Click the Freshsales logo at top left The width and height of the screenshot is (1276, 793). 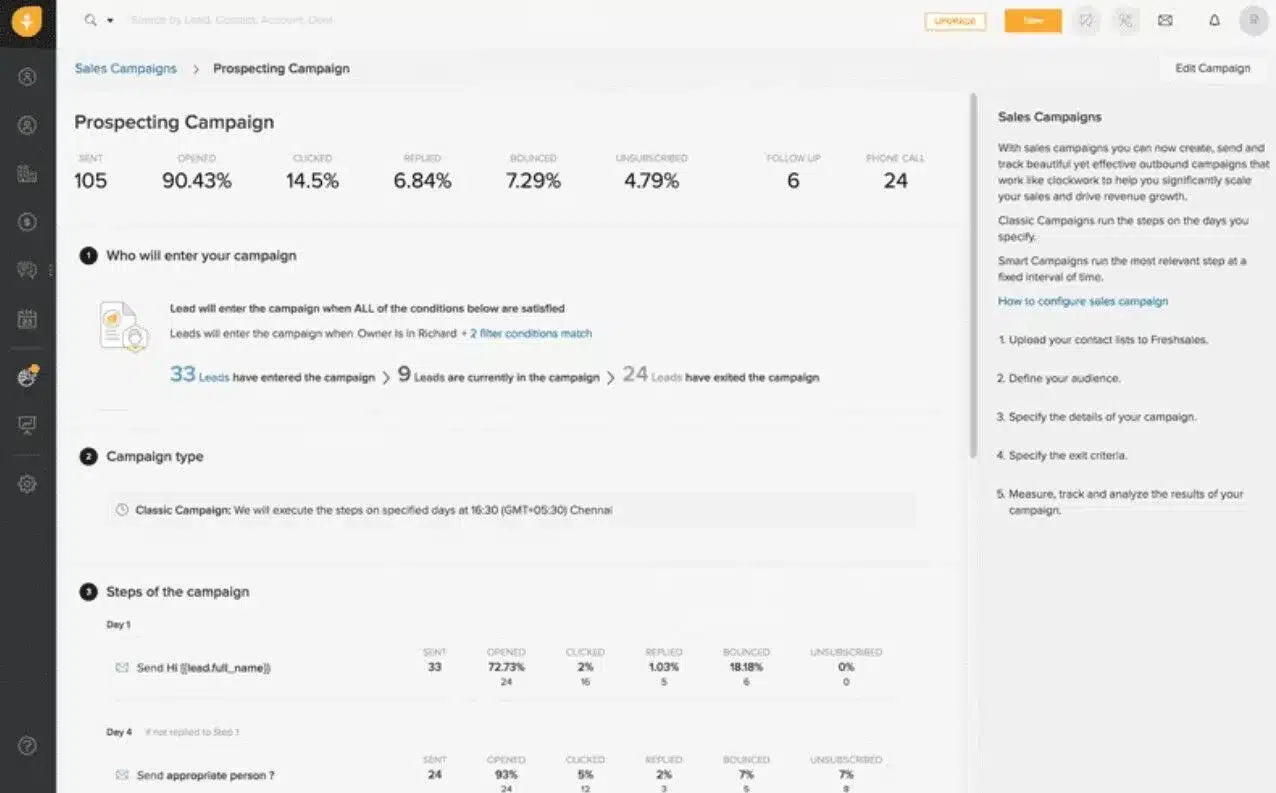coord(27,21)
